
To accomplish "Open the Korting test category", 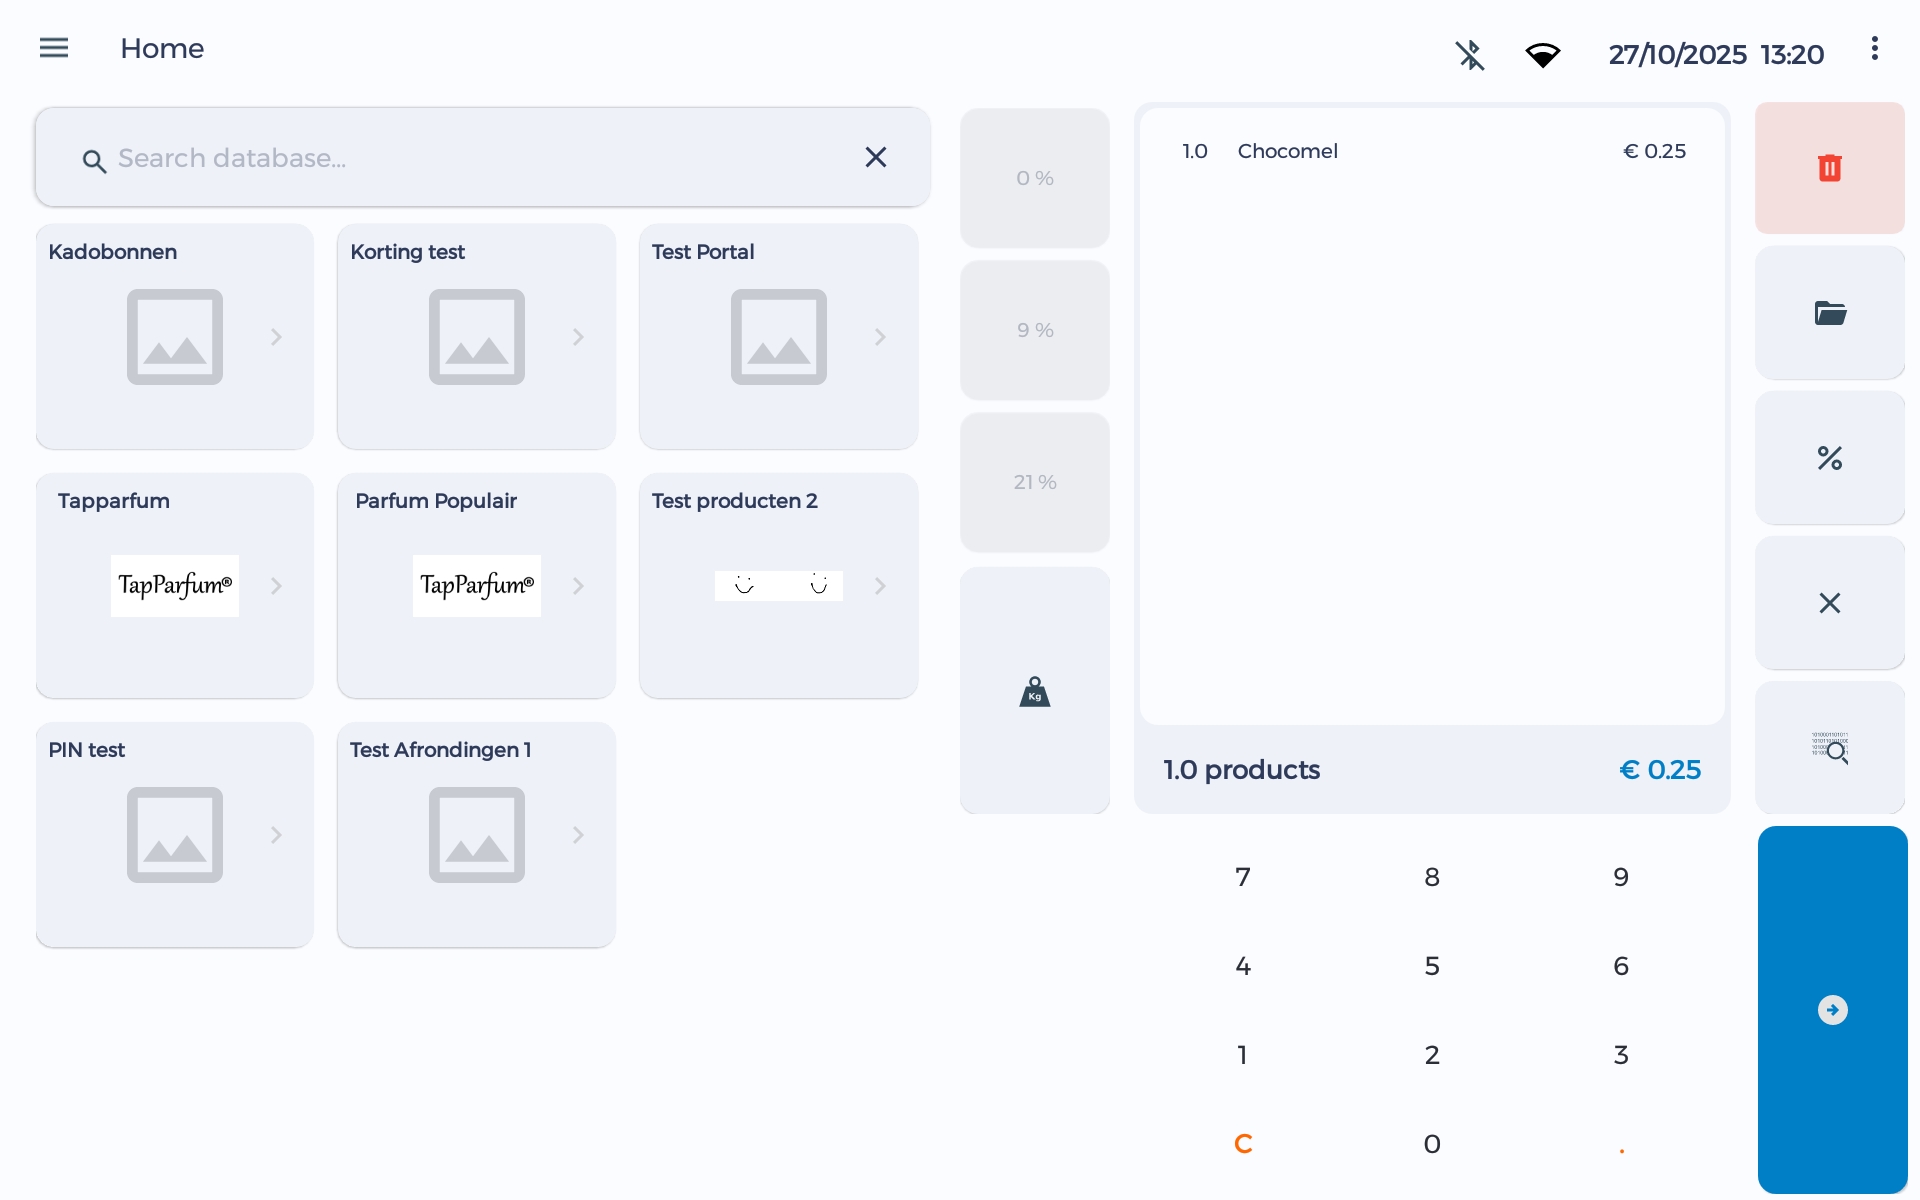I will (x=476, y=337).
